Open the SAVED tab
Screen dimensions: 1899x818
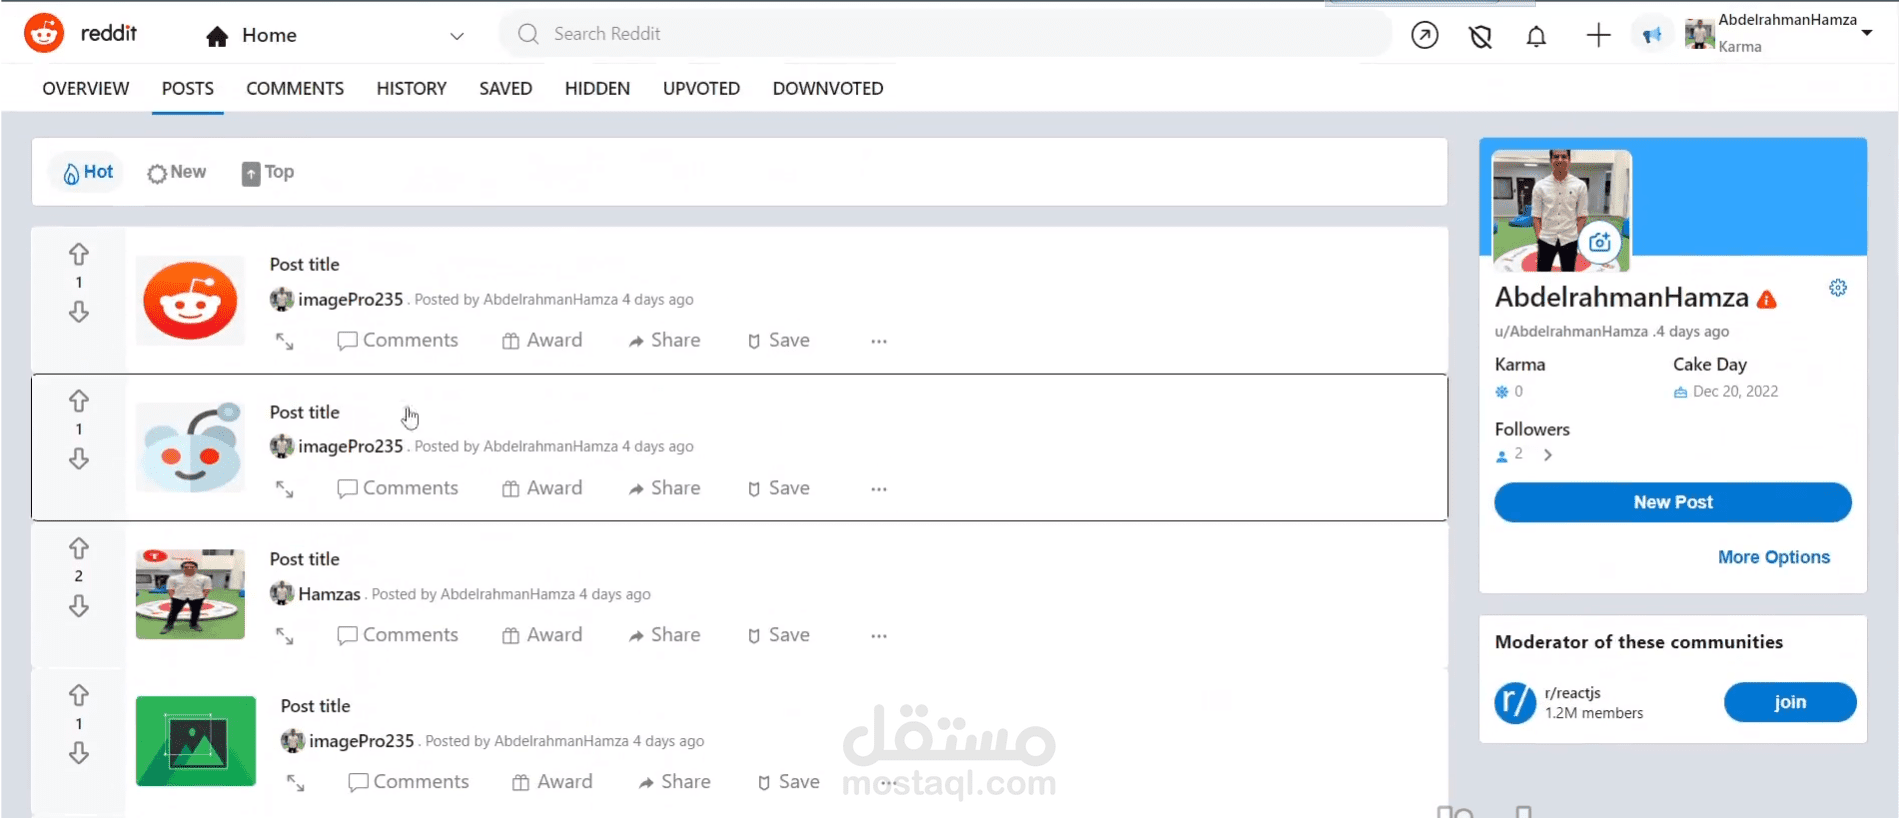pos(505,88)
